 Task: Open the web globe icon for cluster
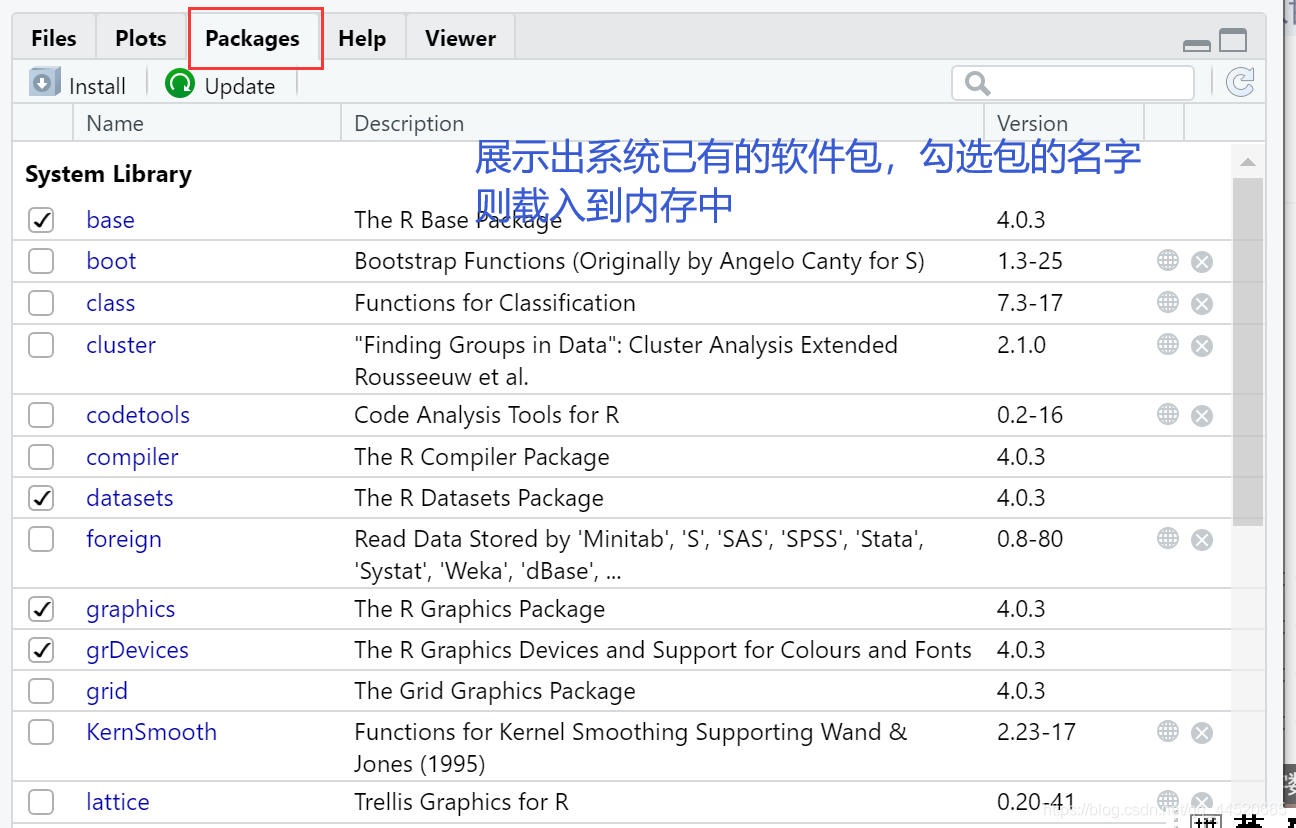(1167, 344)
